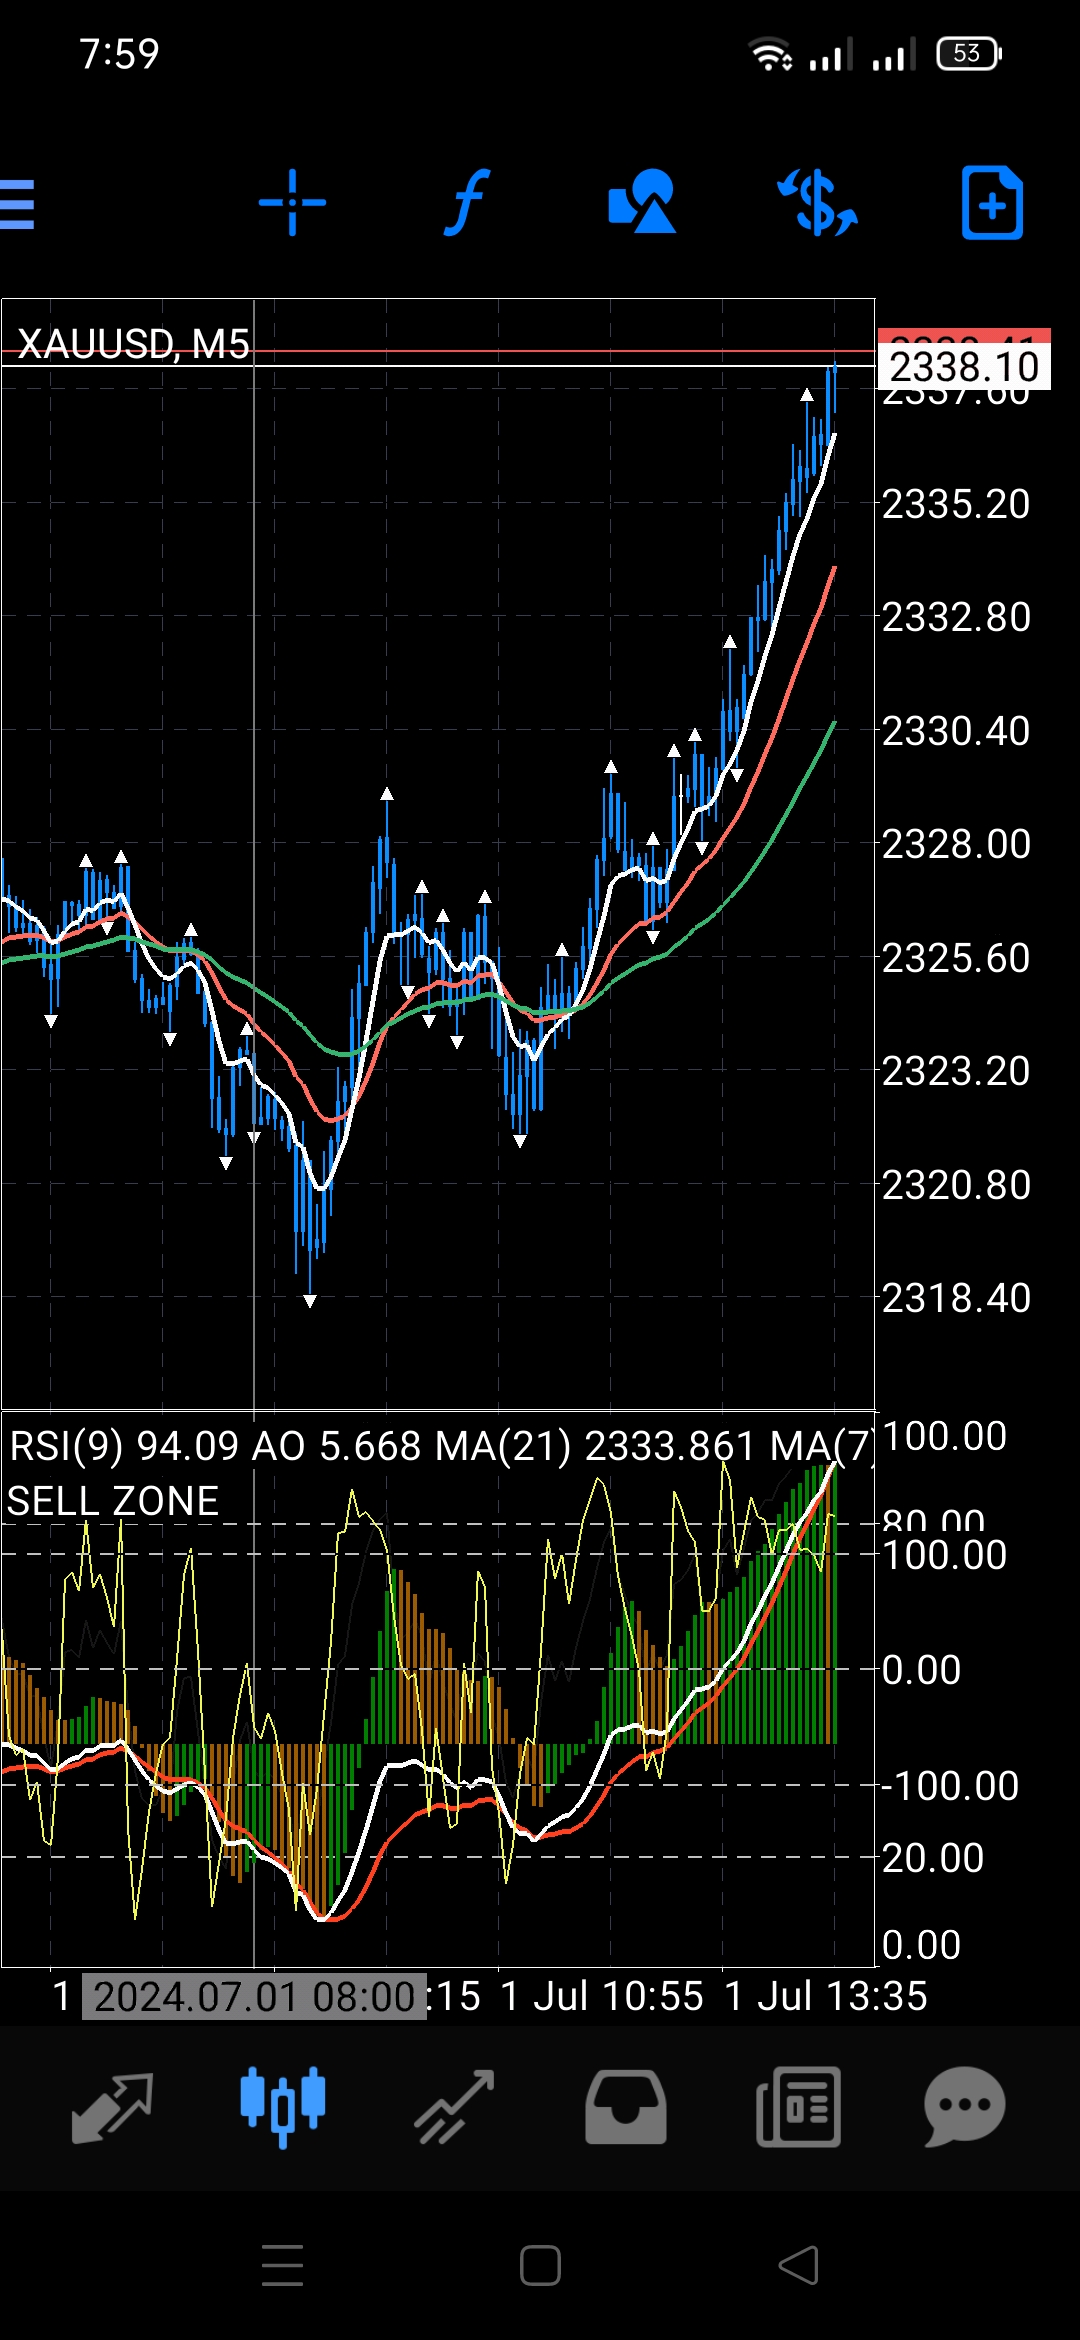Tap the current price label 2338.10
The height and width of the screenshot is (2340, 1080).
[964, 367]
